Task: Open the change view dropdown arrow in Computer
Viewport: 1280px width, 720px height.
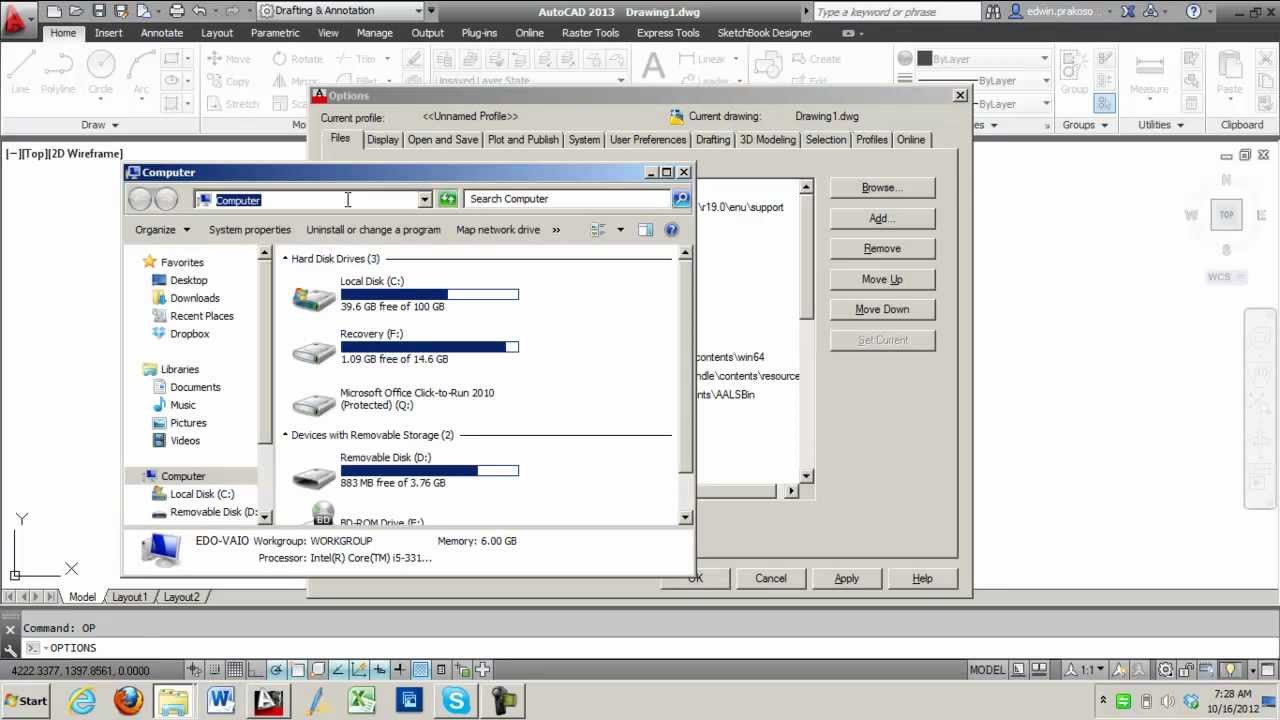Action: coord(620,230)
